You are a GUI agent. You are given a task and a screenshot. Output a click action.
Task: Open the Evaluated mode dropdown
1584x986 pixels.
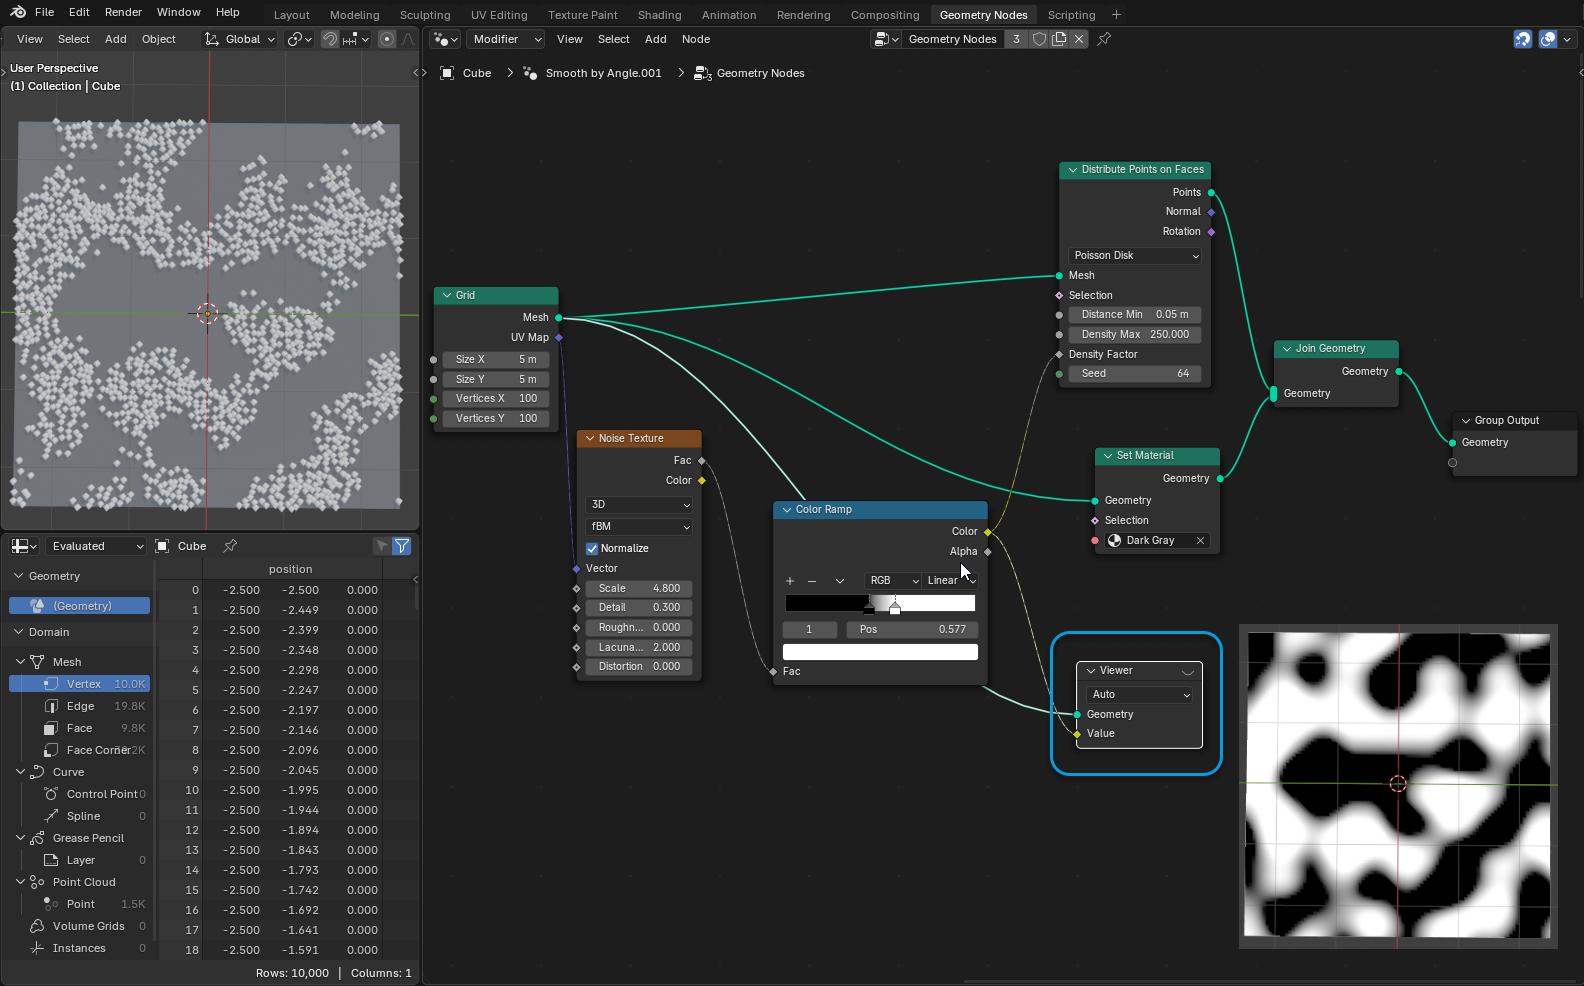pos(97,546)
